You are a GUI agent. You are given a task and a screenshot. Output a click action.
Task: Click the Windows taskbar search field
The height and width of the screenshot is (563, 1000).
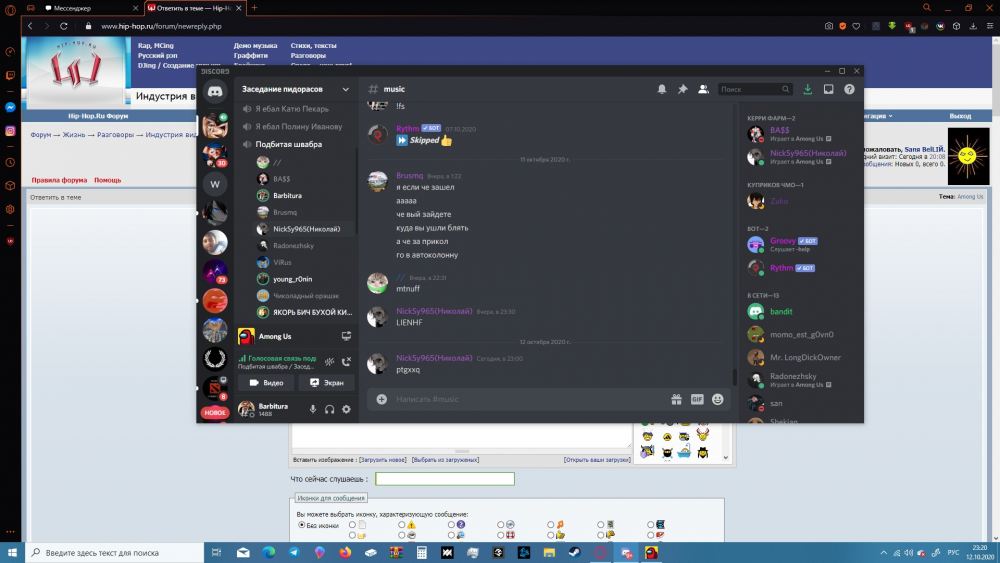[x=115, y=553]
